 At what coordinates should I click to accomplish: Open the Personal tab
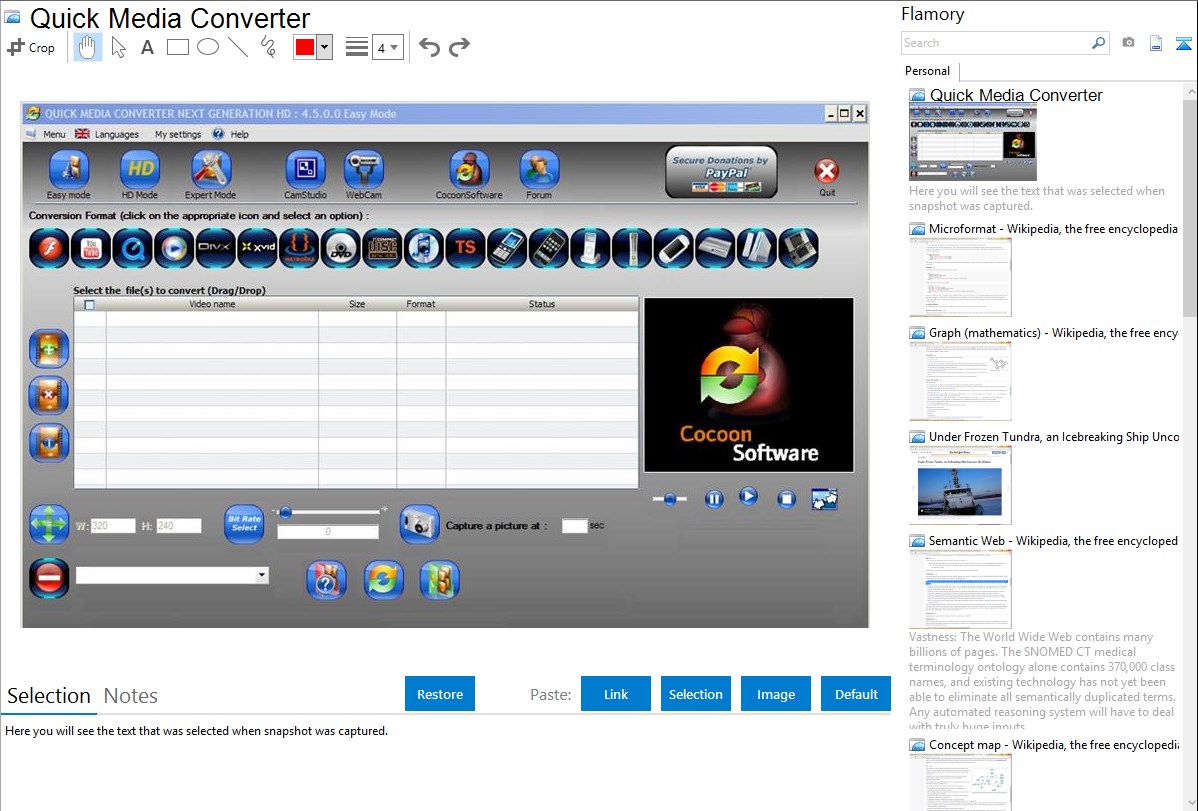(x=928, y=71)
